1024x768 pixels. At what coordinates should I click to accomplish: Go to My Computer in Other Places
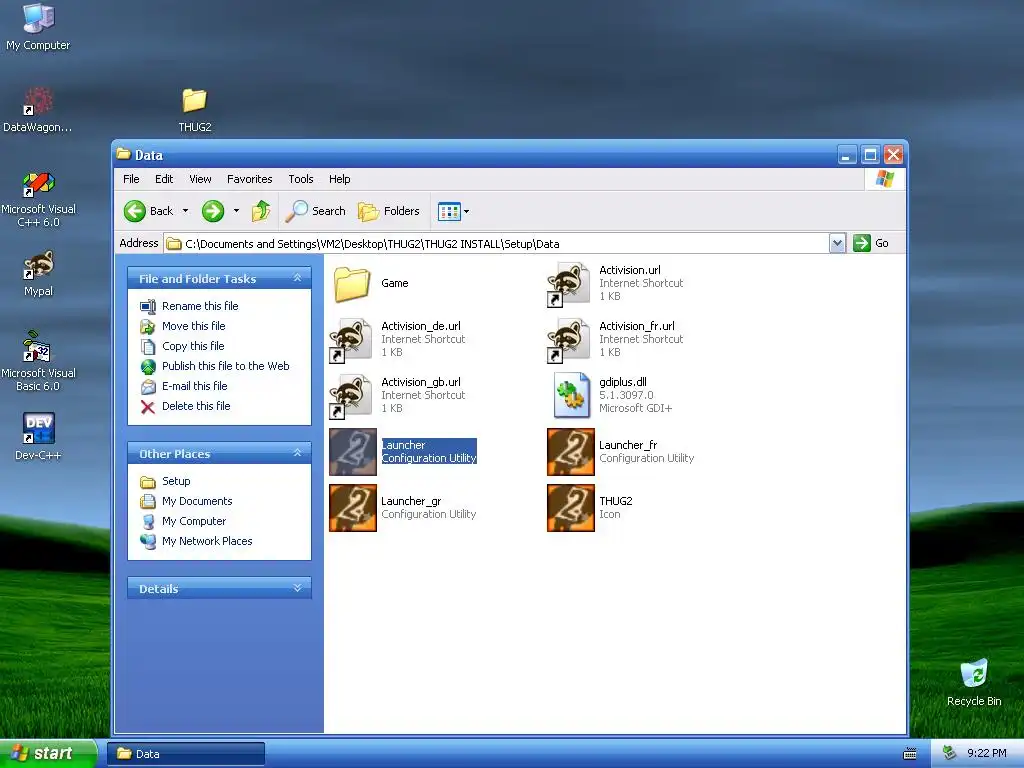194,521
